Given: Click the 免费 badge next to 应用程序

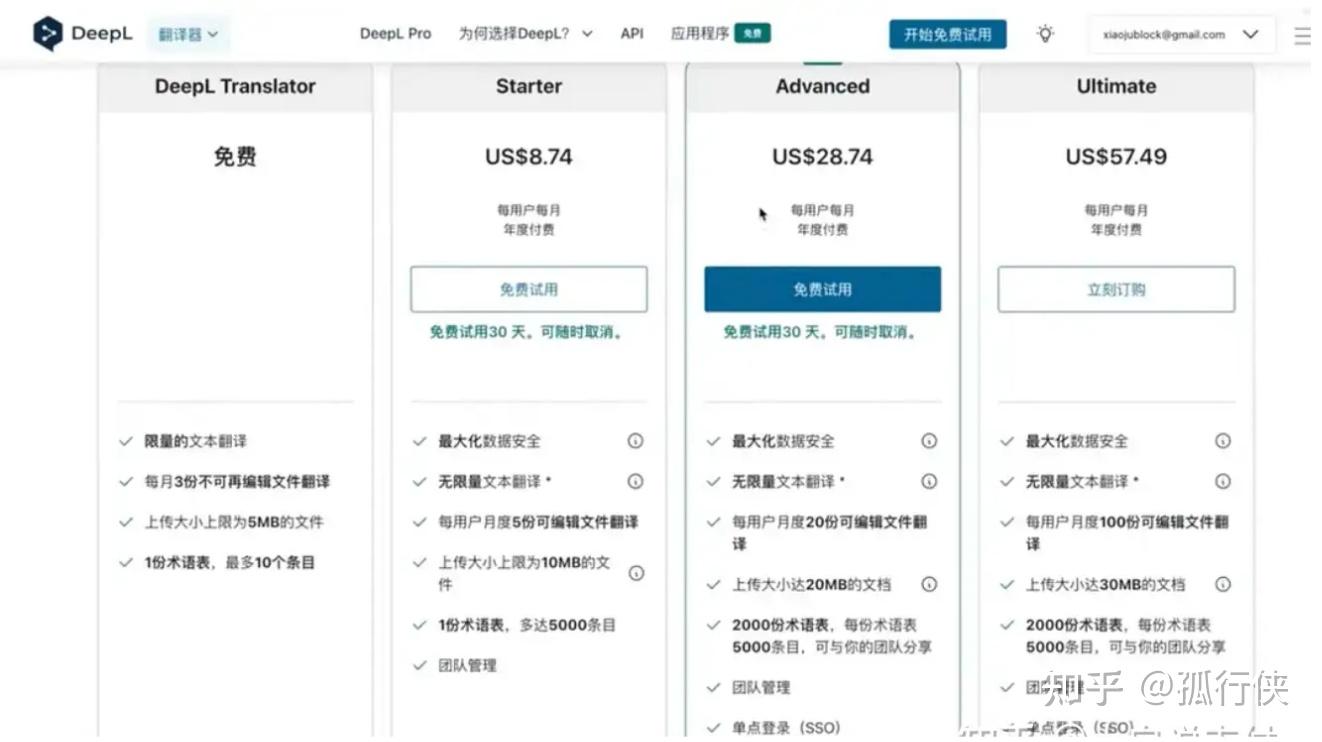Looking at the screenshot, I should pyautogui.click(x=751, y=31).
